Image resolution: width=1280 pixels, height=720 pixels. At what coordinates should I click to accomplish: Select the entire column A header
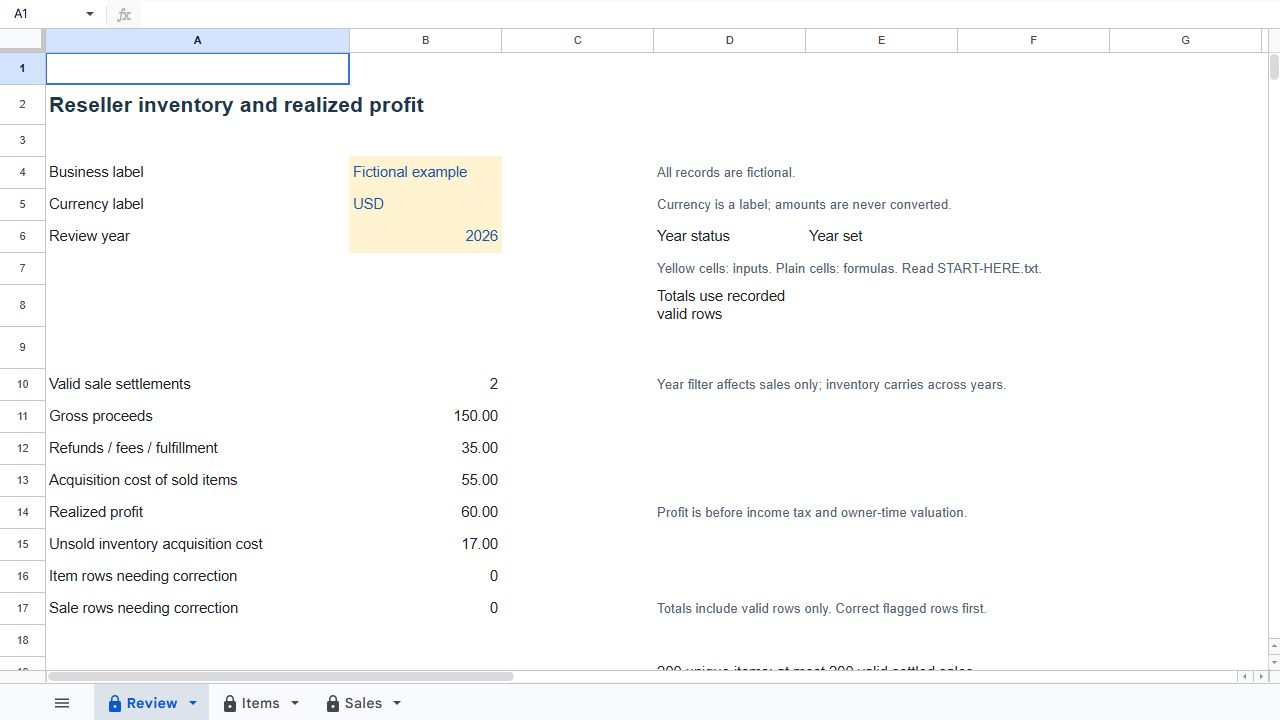[x=197, y=40]
